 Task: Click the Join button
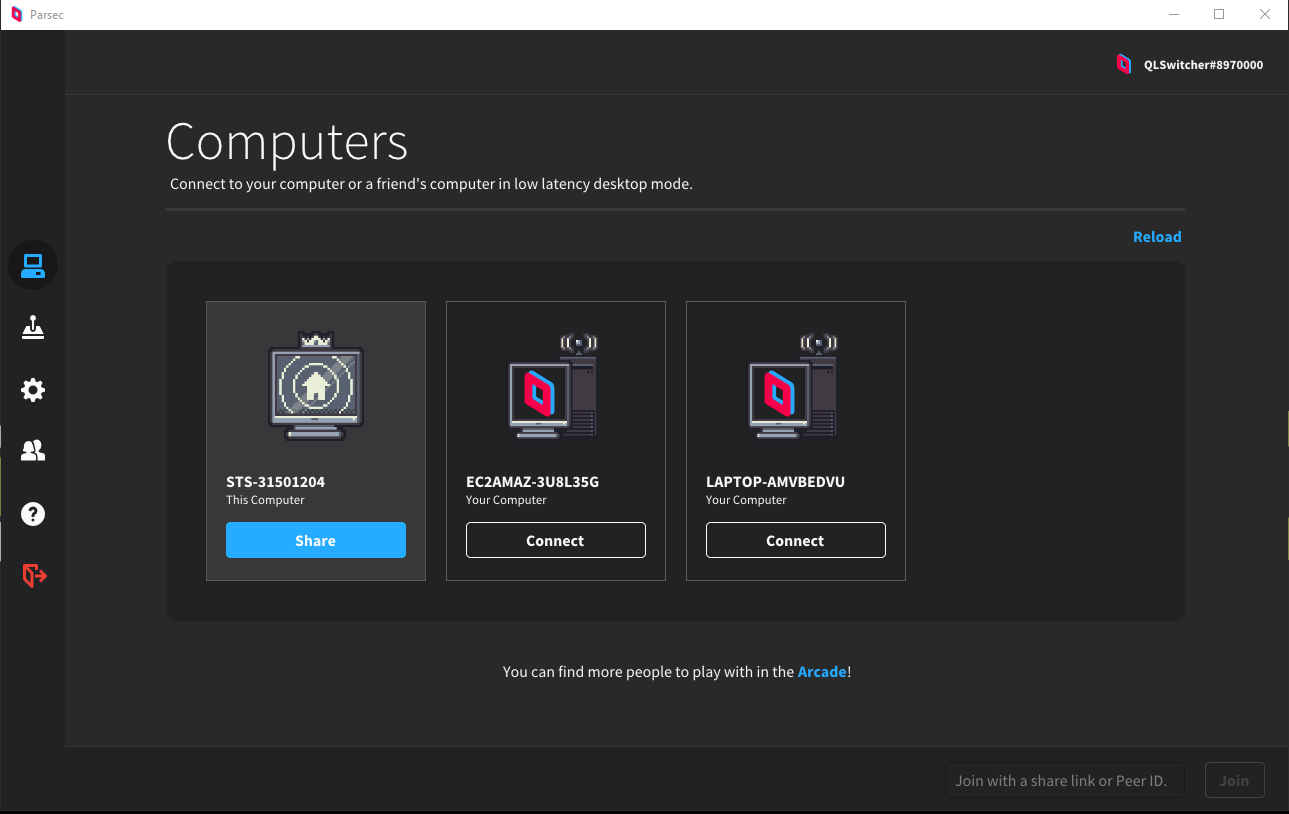pyautogui.click(x=1234, y=780)
